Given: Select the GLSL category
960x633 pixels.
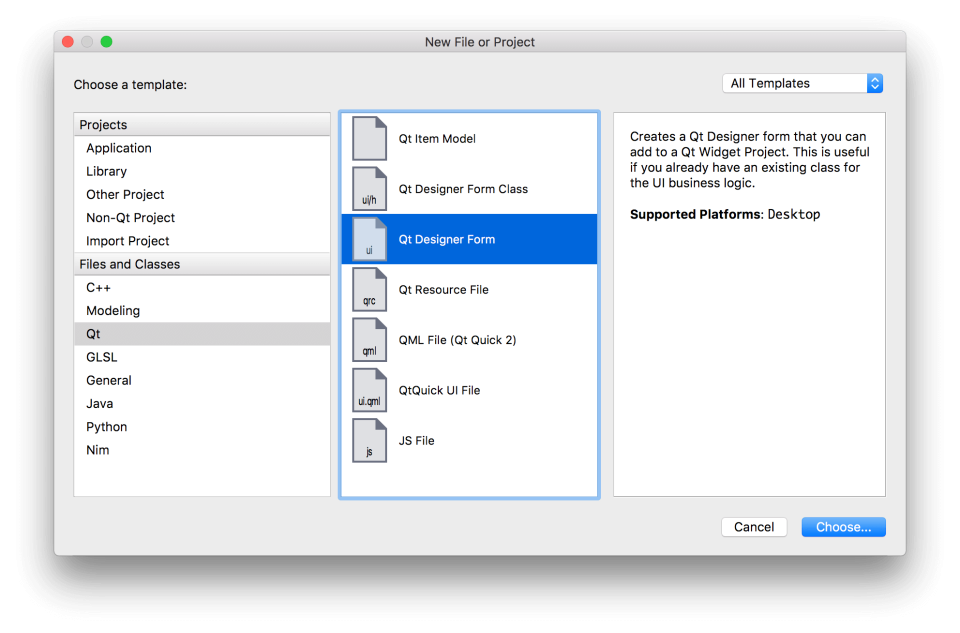Looking at the screenshot, I should [102, 357].
